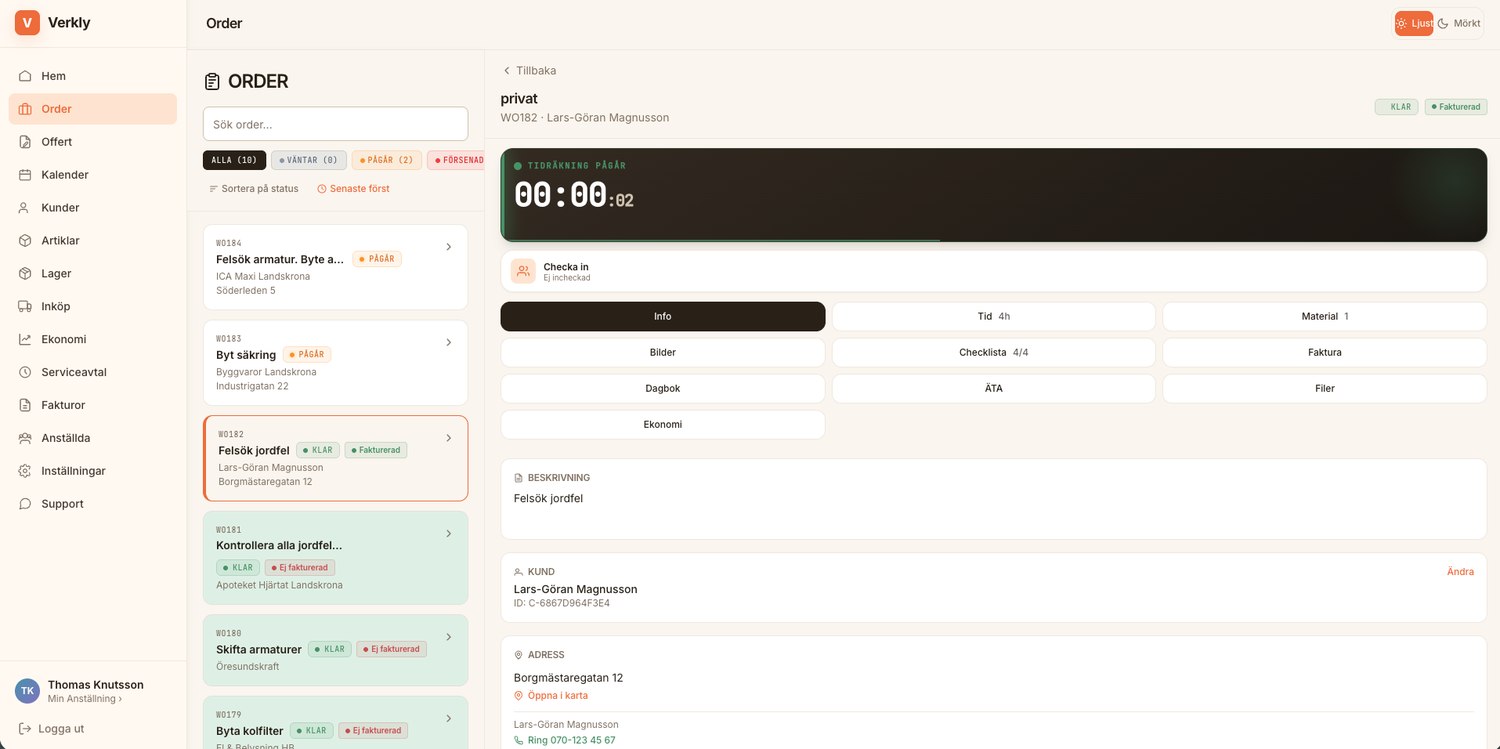Click the Verkly logo icon
1500x749 pixels.
click(x=27, y=22)
